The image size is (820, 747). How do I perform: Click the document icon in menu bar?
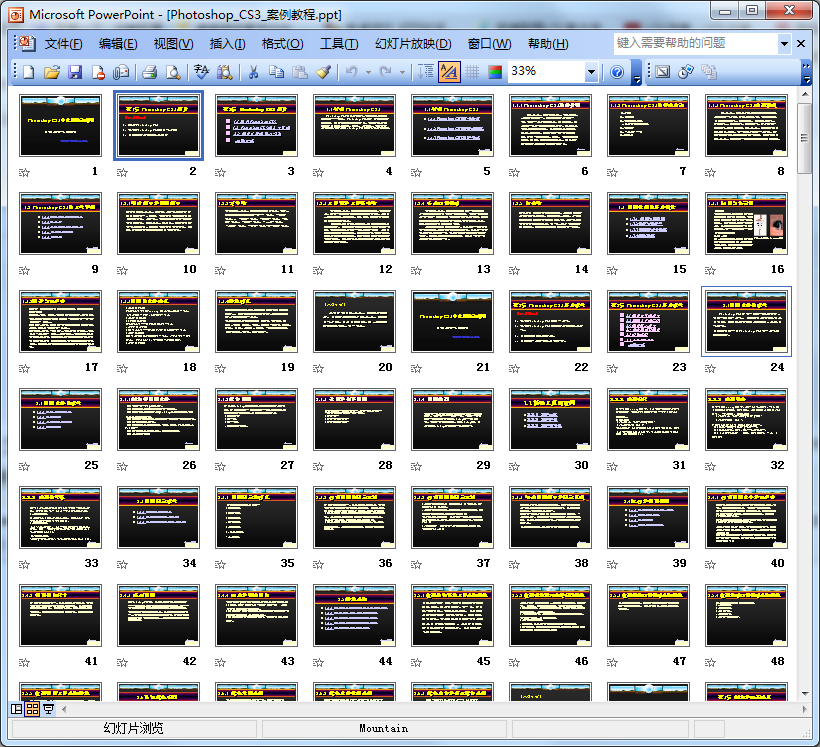tap(27, 44)
